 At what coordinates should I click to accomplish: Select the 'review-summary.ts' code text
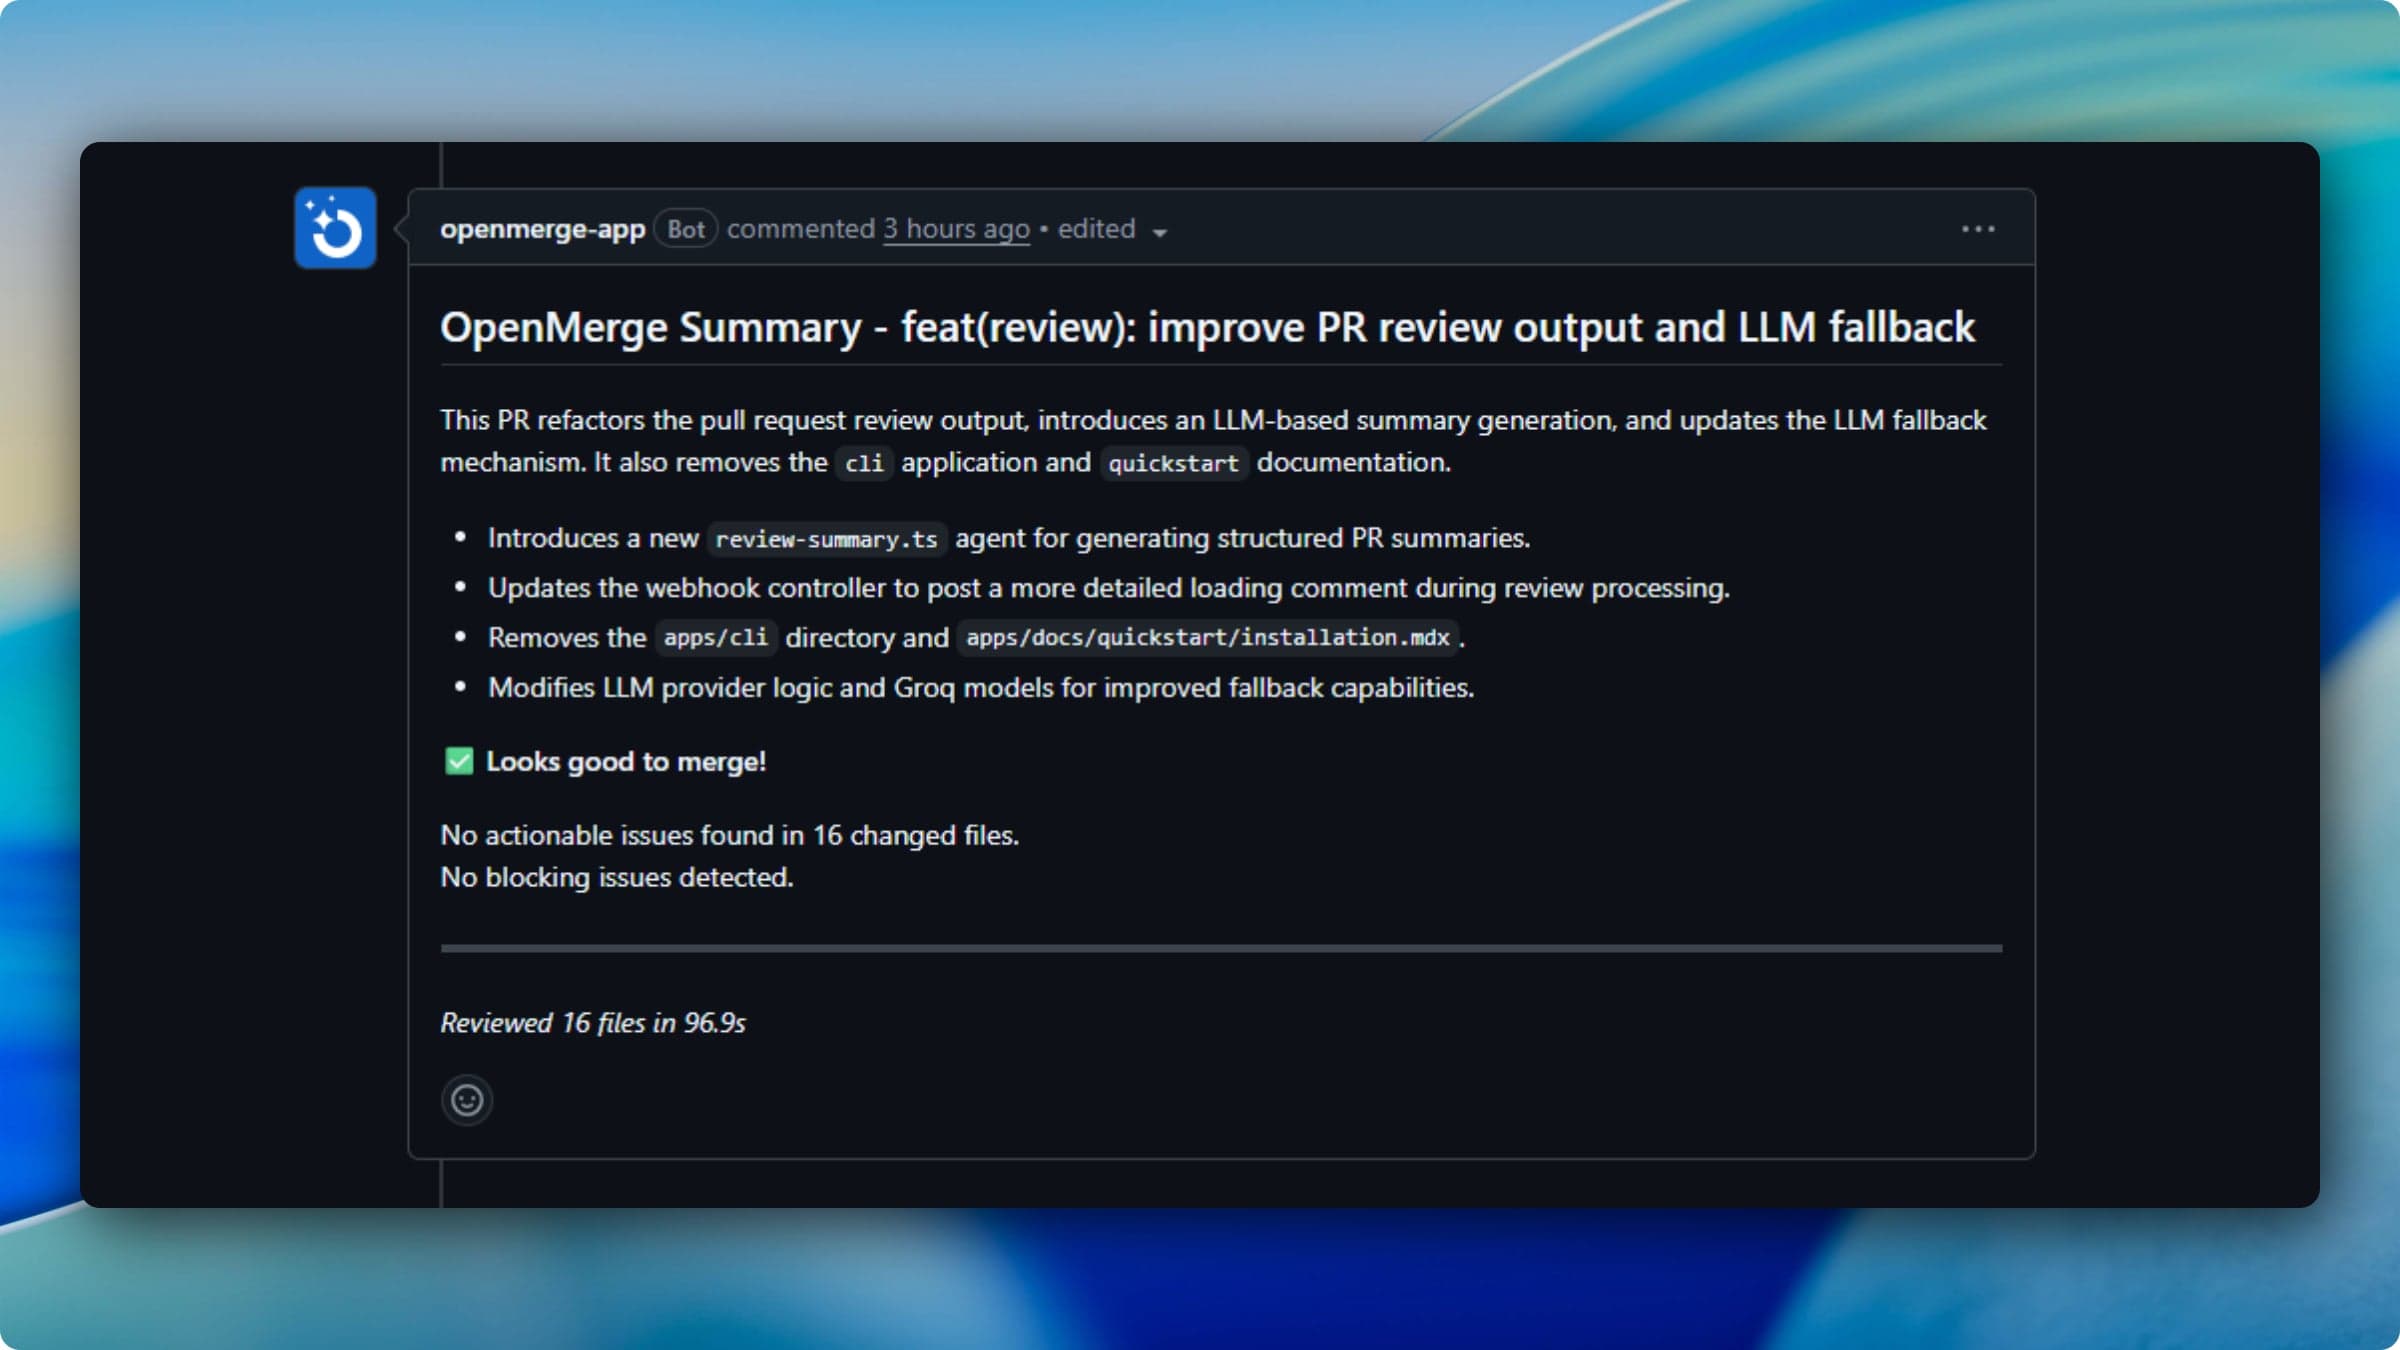pyautogui.click(x=826, y=539)
